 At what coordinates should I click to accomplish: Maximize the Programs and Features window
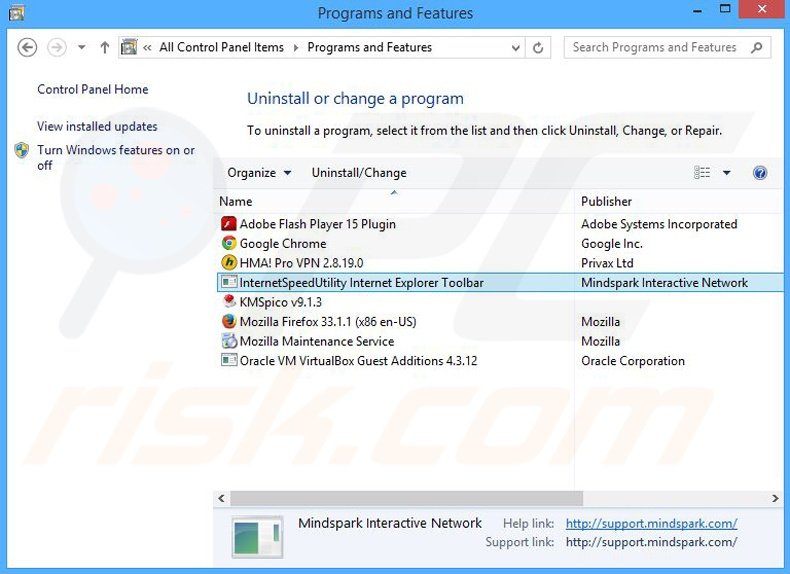click(x=725, y=10)
